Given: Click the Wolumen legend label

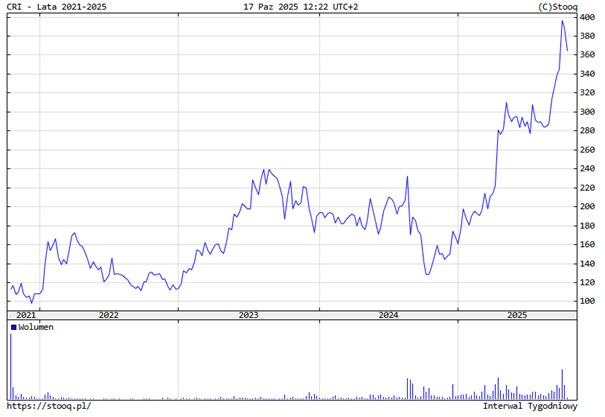Looking at the screenshot, I should pyautogui.click(x=36, y=327).
